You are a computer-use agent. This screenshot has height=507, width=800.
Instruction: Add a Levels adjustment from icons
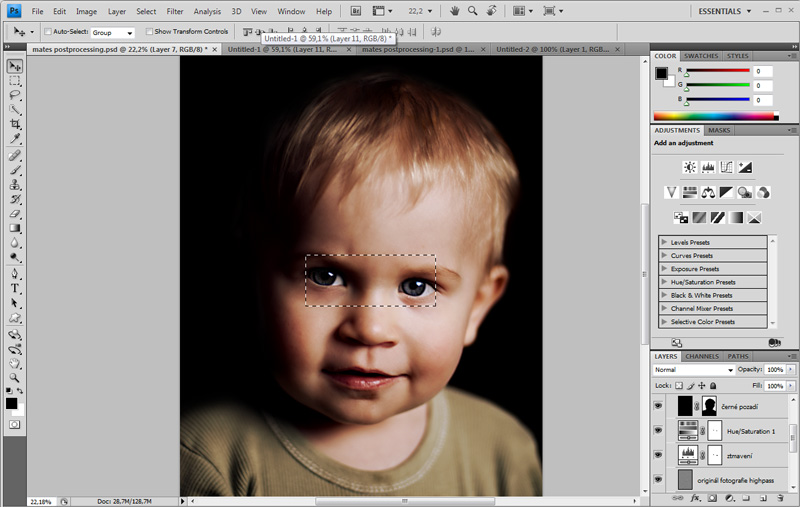coord(708,167)
